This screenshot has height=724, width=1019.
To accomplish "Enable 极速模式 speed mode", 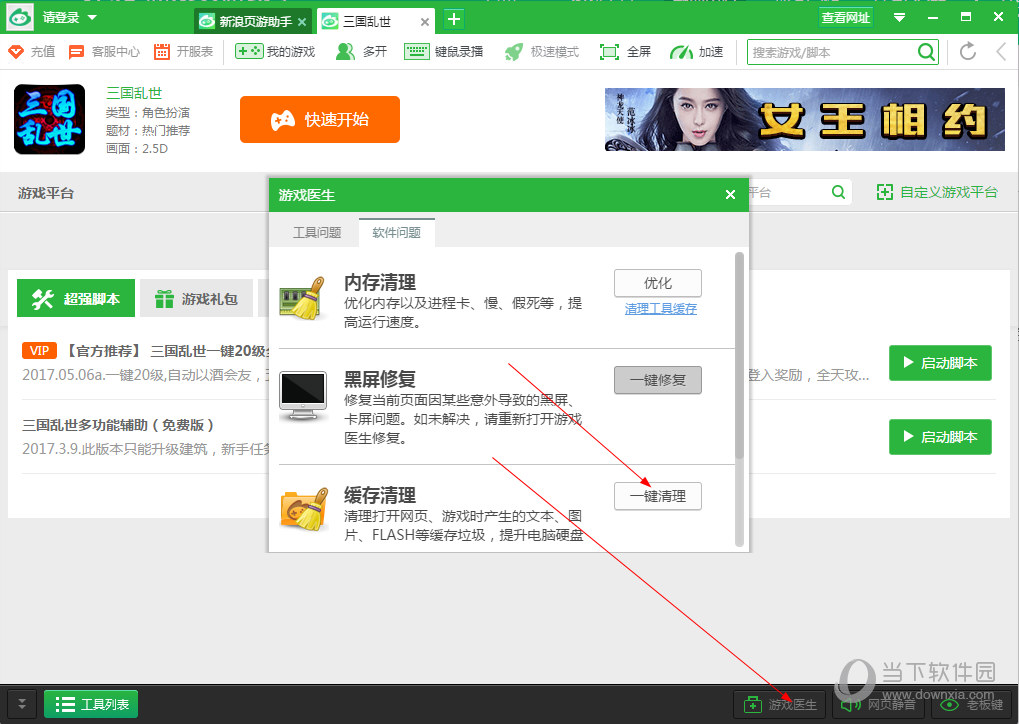I will tap(540, 52).
